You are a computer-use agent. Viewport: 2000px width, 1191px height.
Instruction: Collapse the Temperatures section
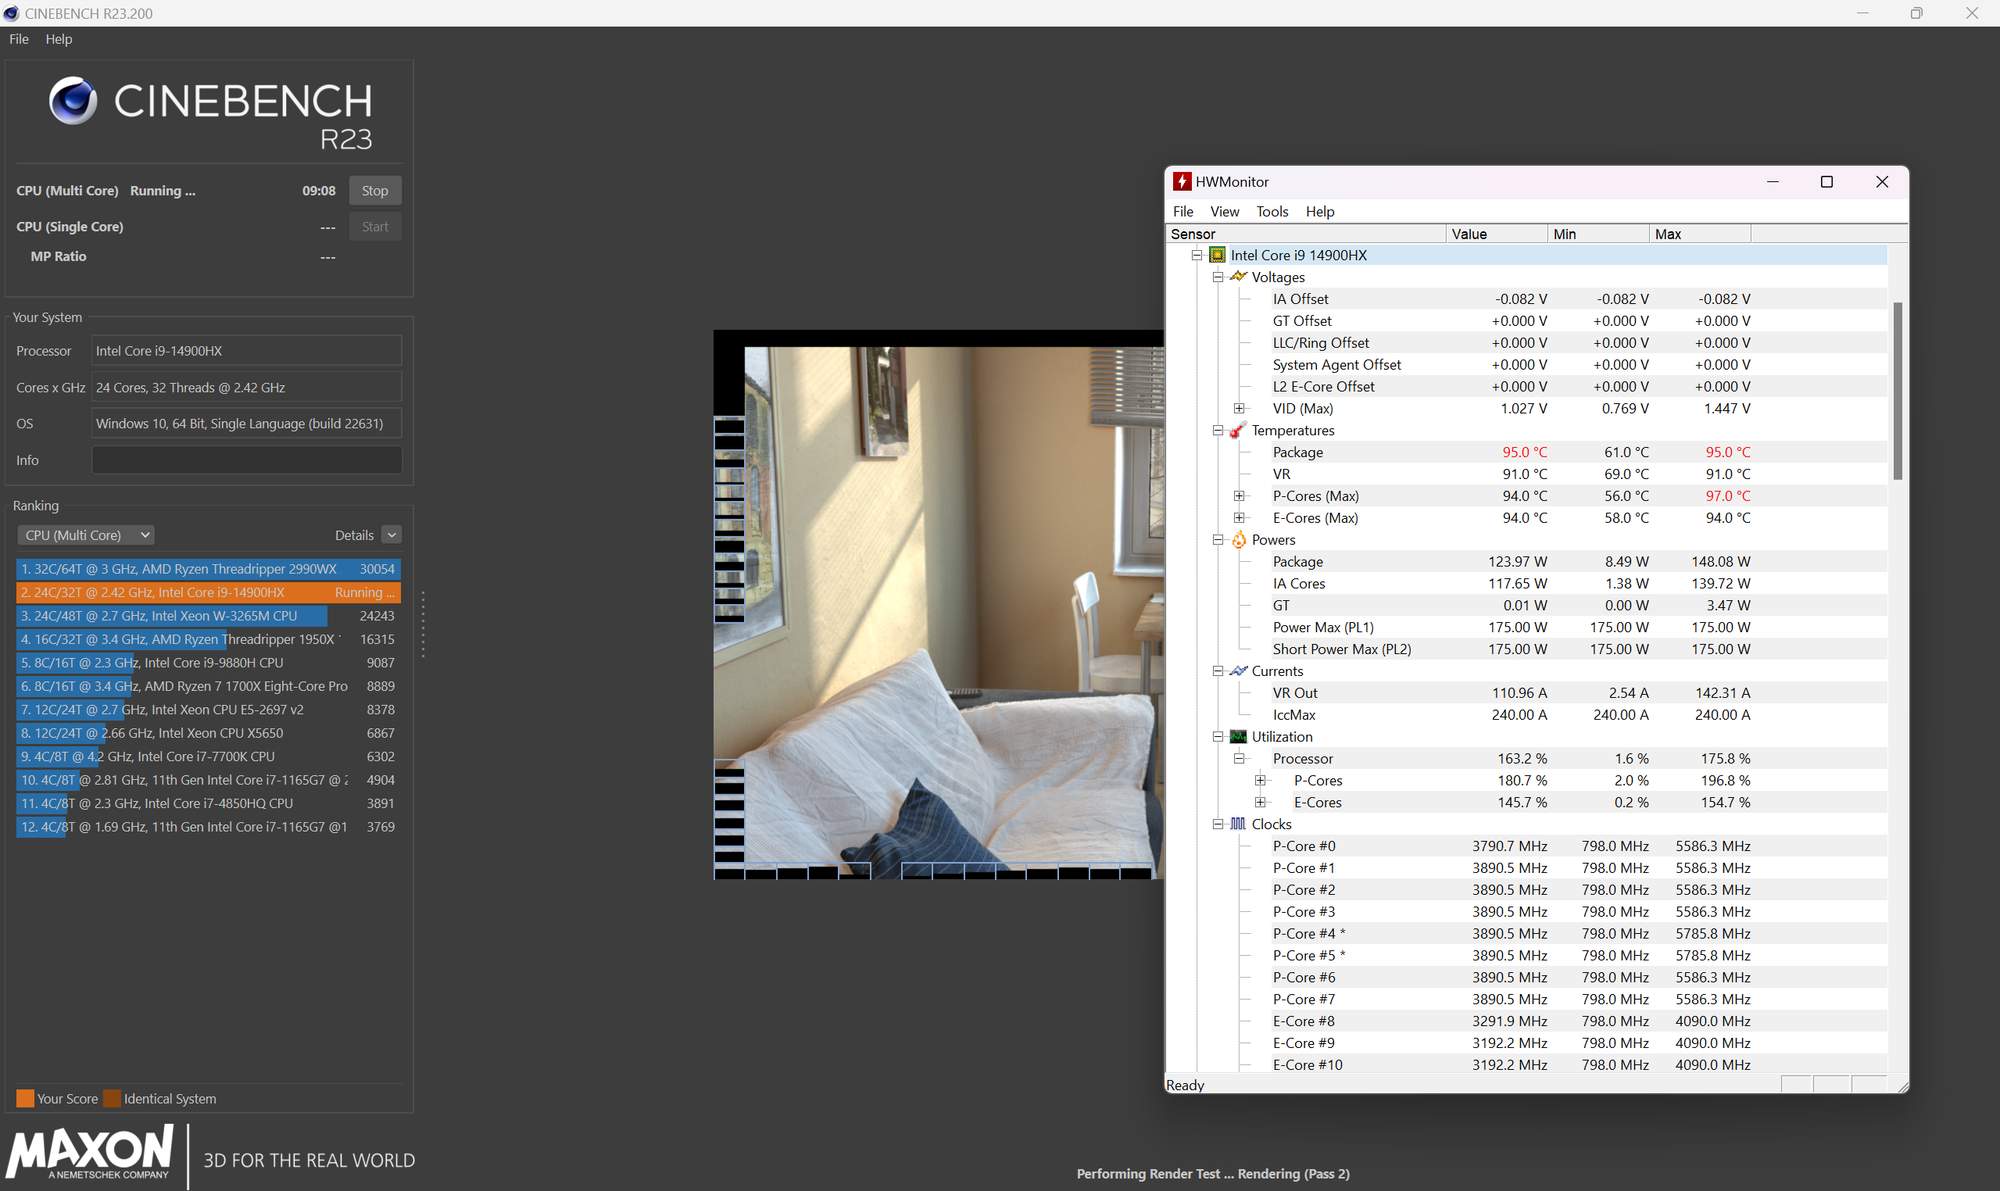point(1218,430)
